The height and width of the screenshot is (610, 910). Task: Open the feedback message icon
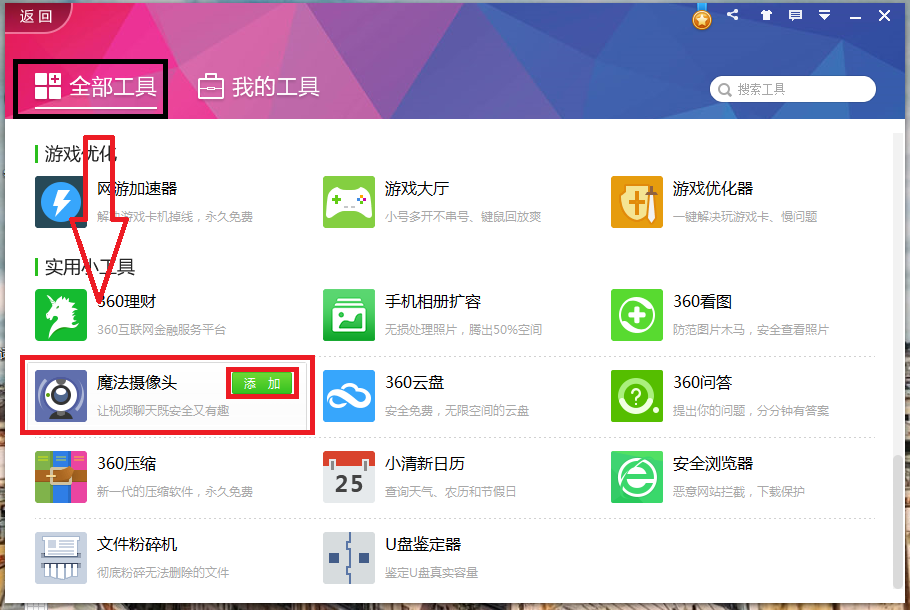[x=795, y=15]
